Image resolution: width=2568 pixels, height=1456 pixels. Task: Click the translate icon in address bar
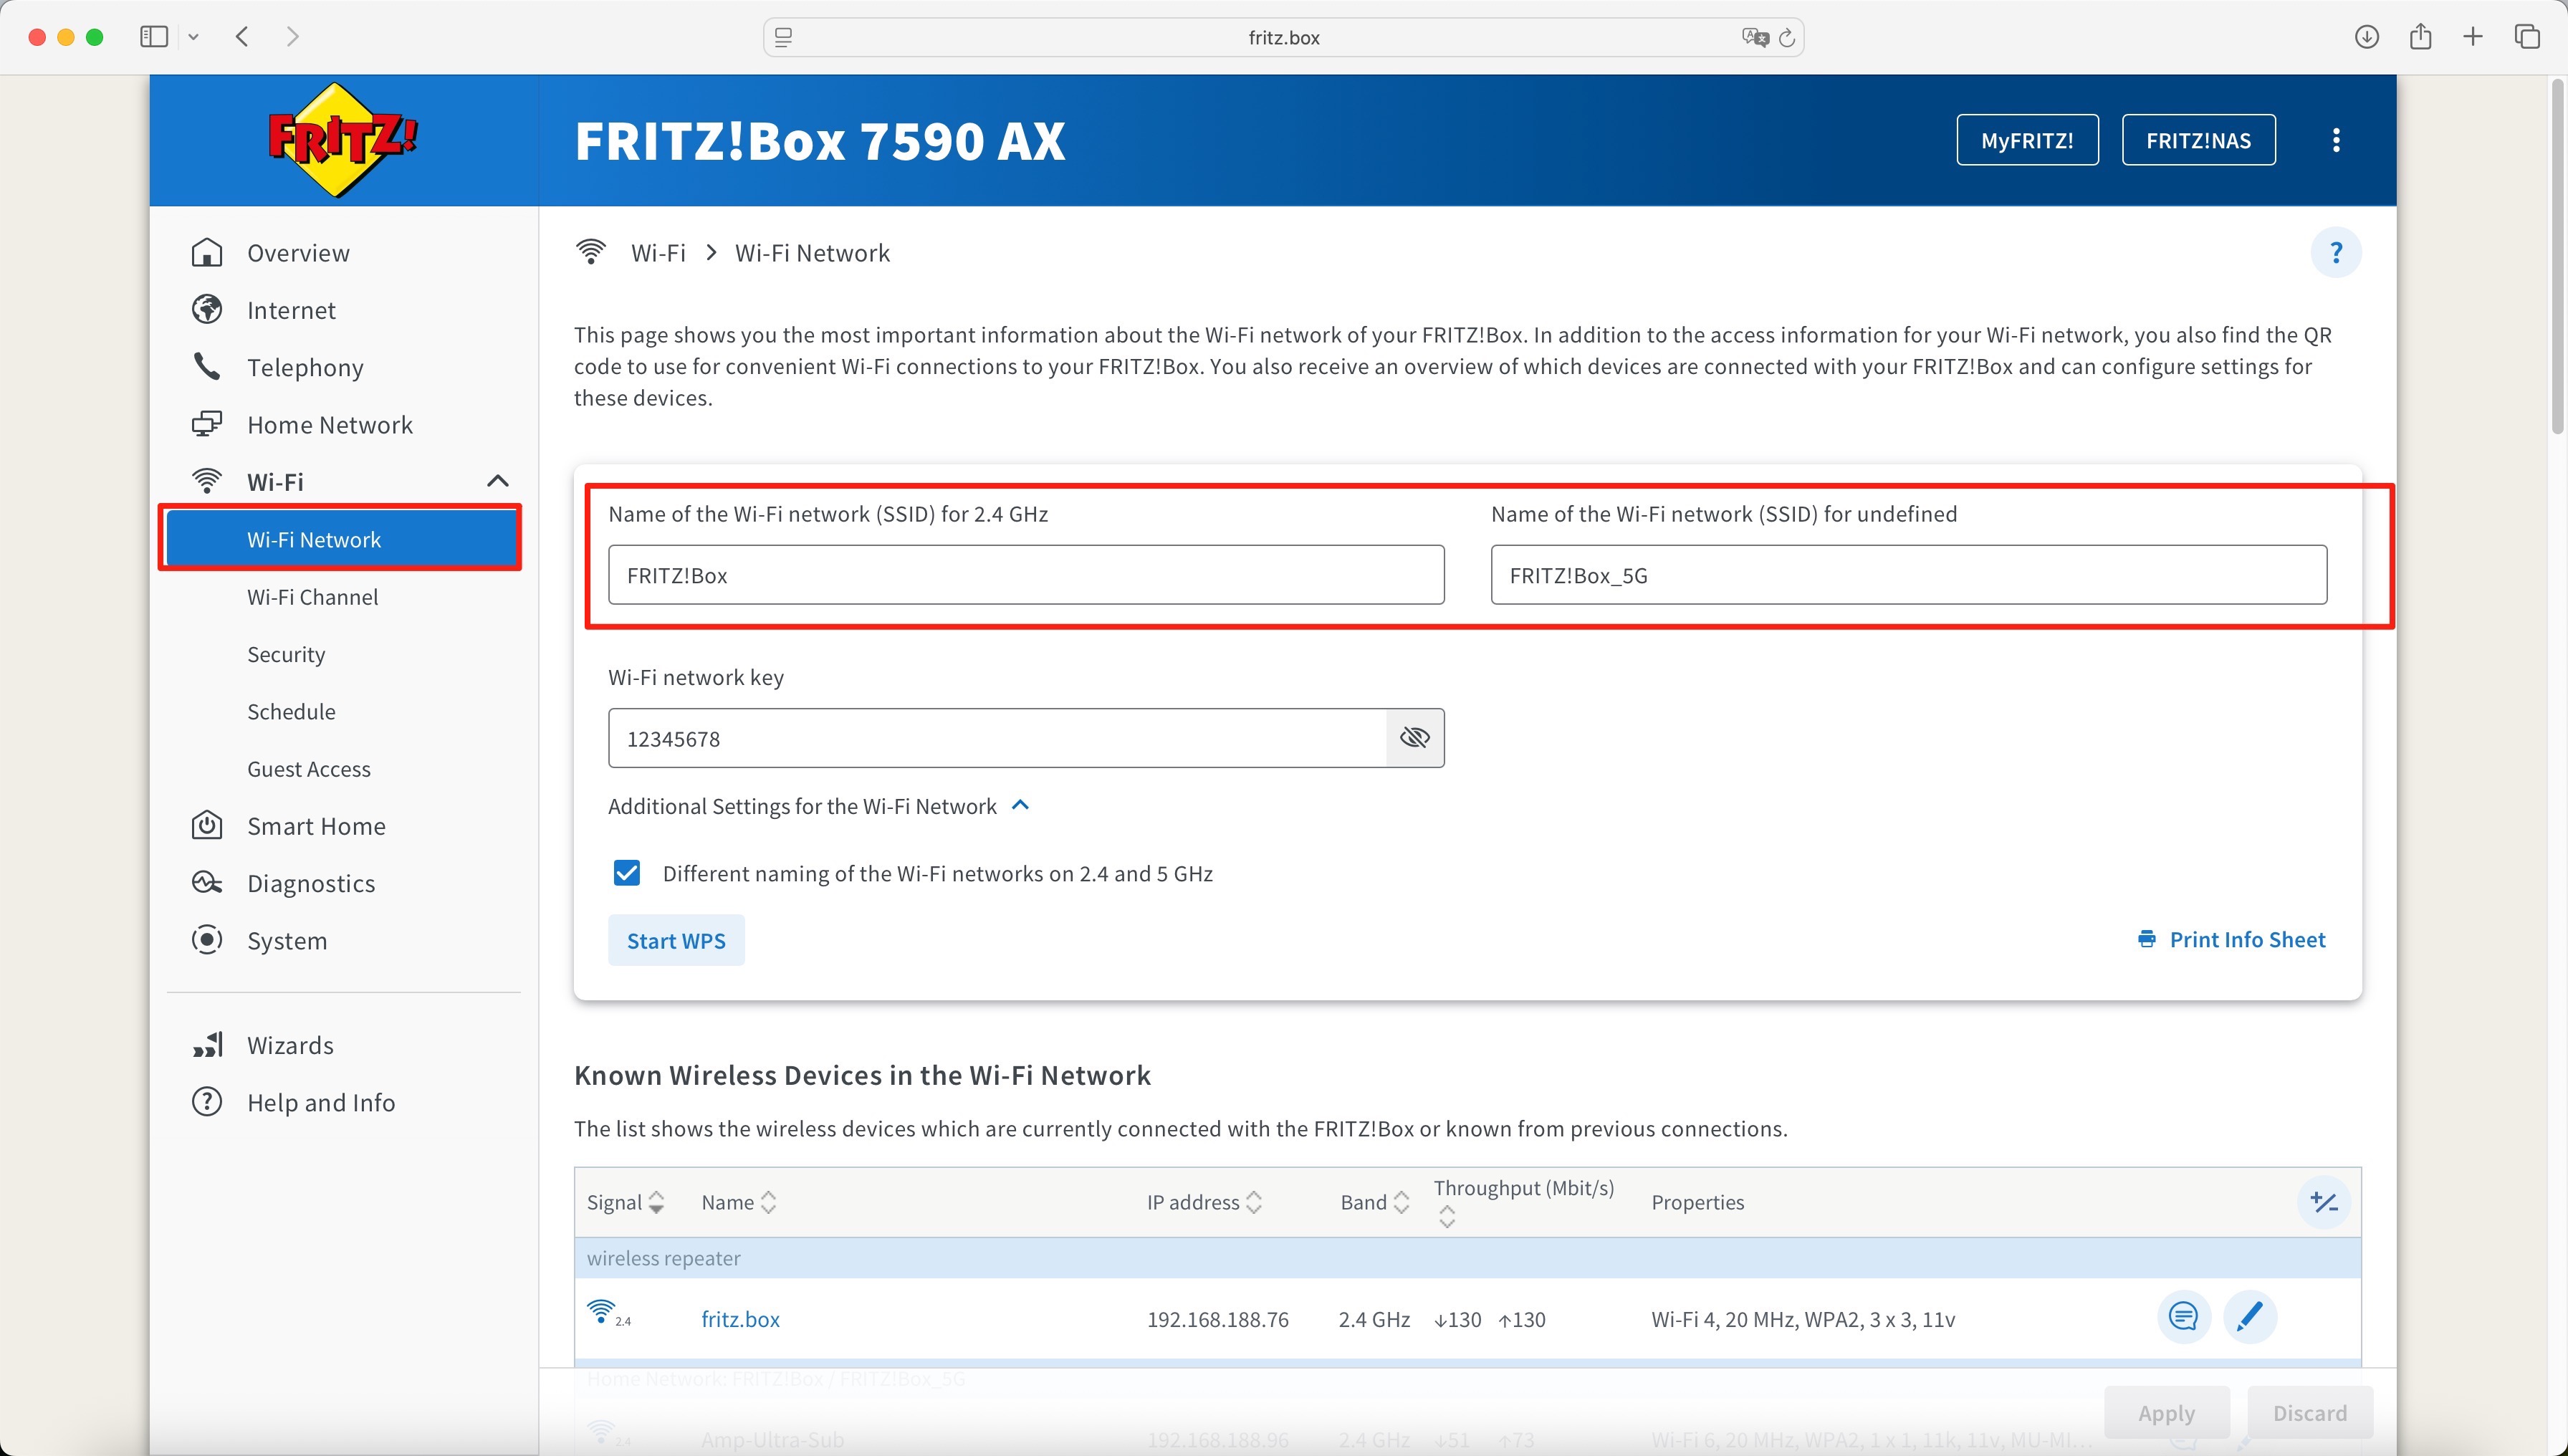1755,37
